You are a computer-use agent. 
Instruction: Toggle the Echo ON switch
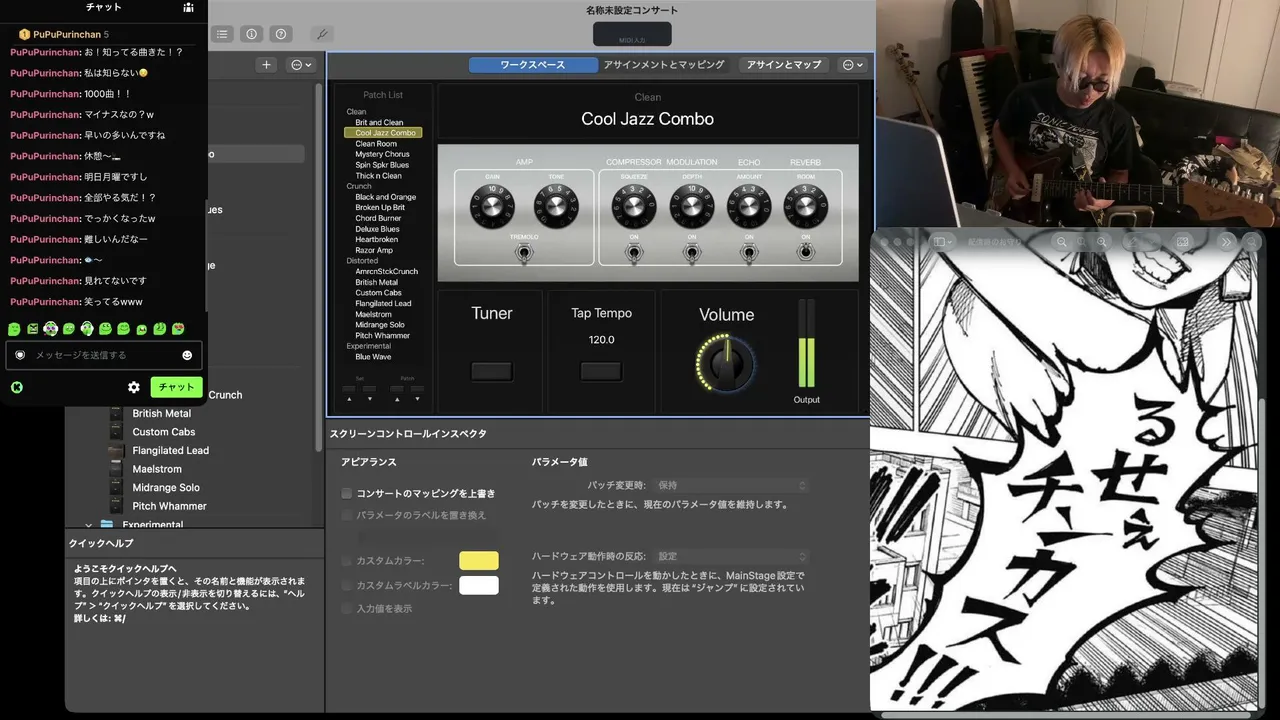pos(749,253)
